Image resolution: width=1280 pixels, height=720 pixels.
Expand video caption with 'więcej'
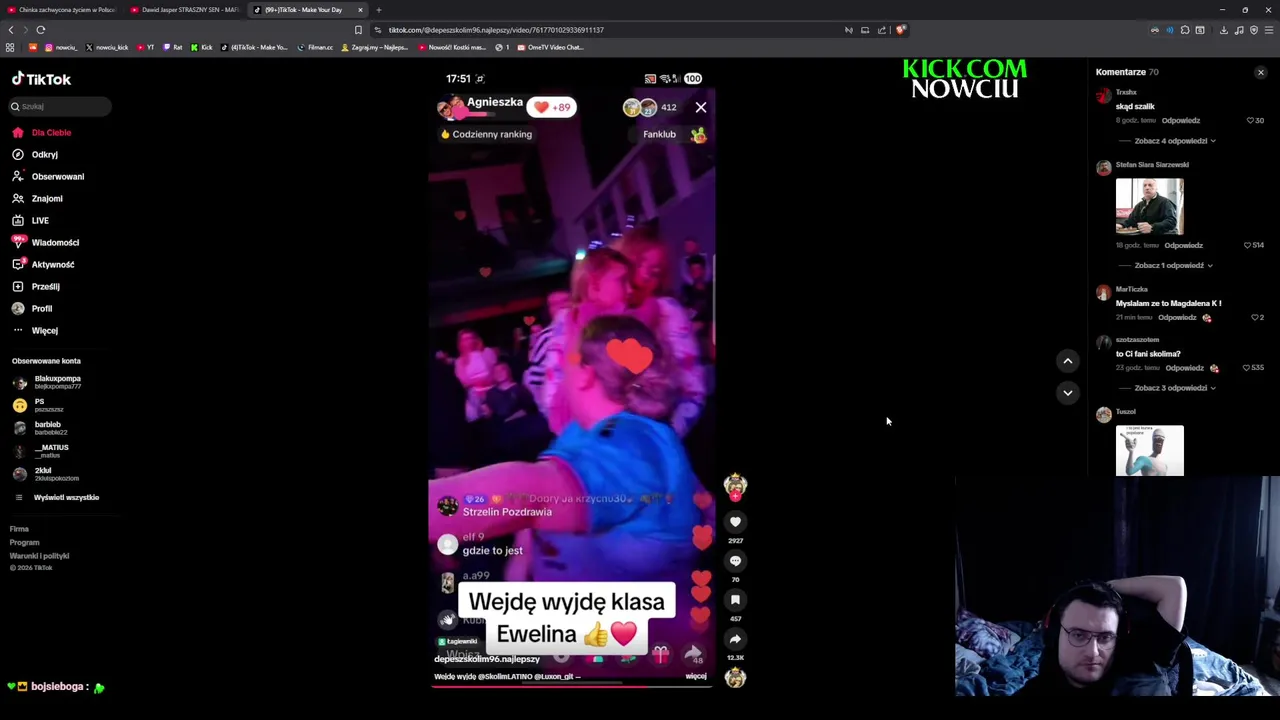point(696,677)
